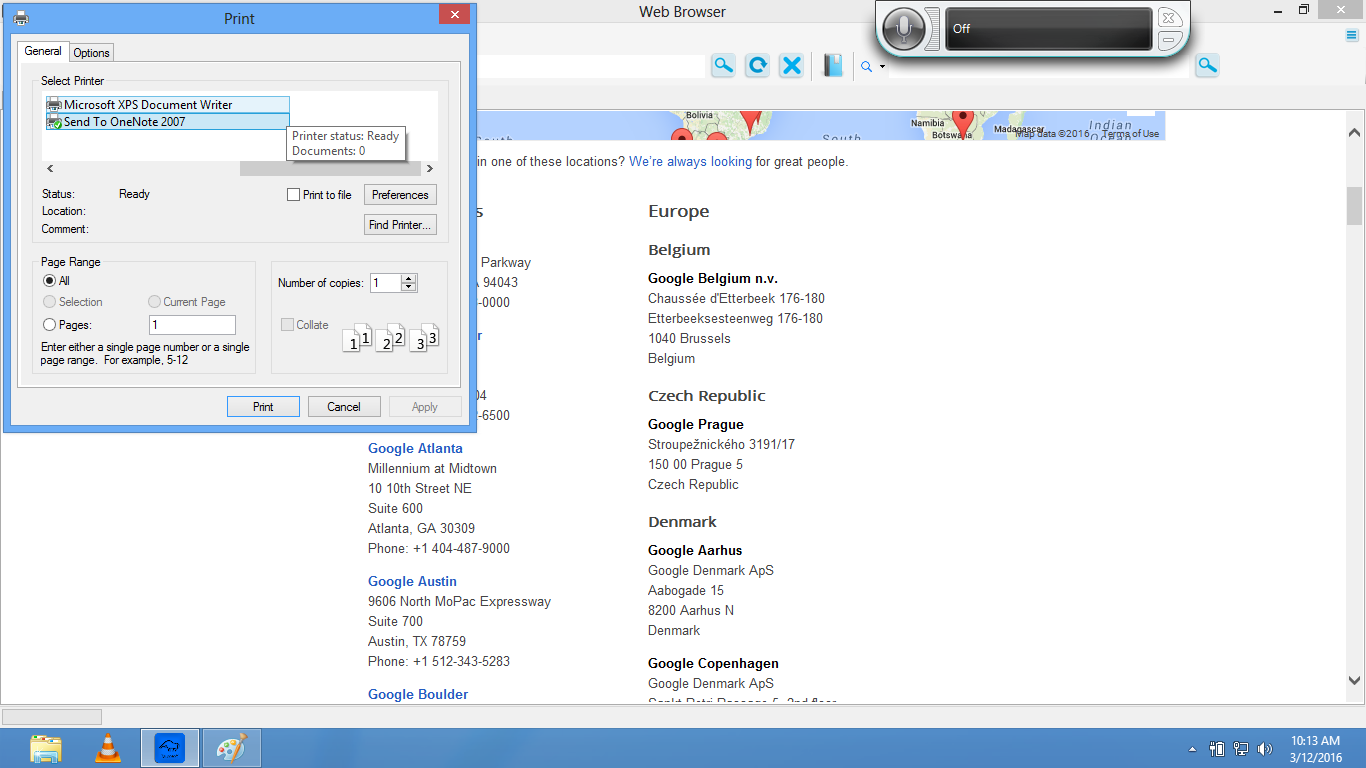Click the printer list horizontal scrollbar
1366x768 pixels.
(x=330, y=169)
